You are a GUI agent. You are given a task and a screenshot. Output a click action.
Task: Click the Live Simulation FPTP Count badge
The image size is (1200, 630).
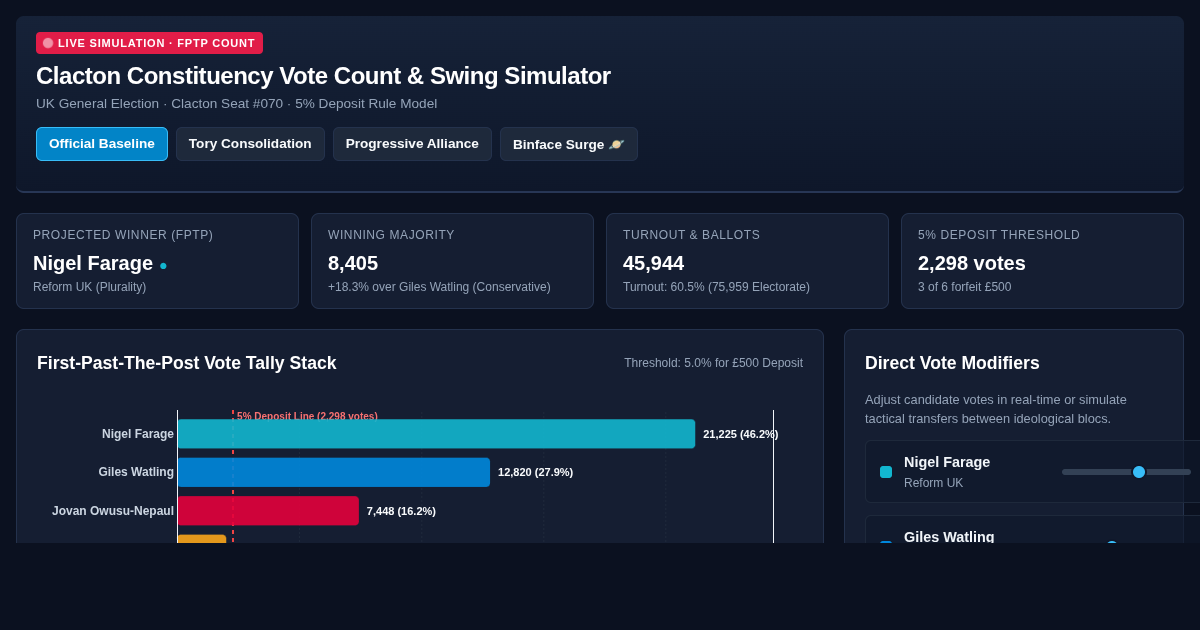tap(149, 43)
